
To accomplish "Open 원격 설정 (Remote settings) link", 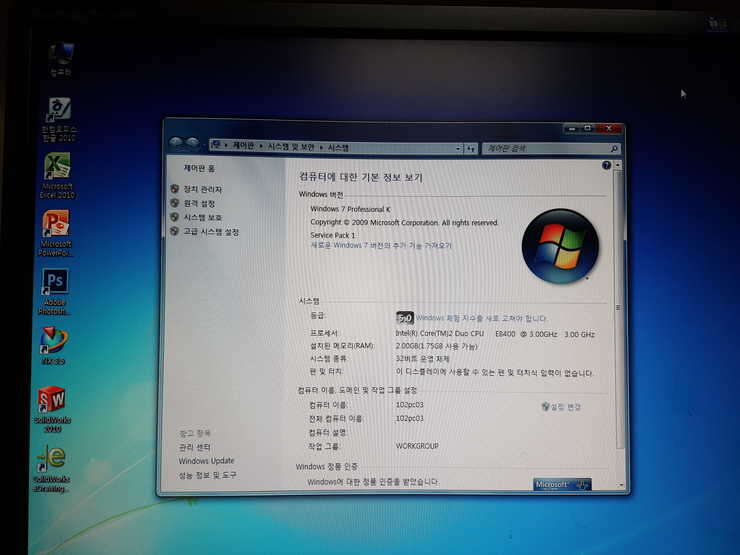I will (199, 203).
